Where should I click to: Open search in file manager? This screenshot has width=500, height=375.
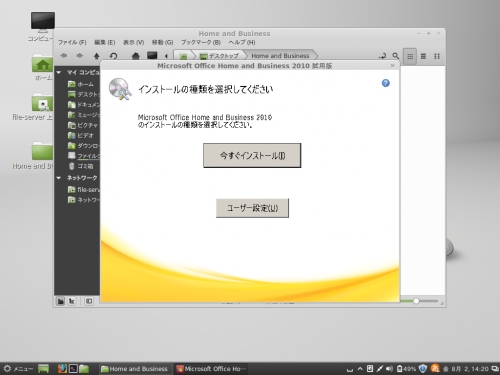[x=396, y=56]
